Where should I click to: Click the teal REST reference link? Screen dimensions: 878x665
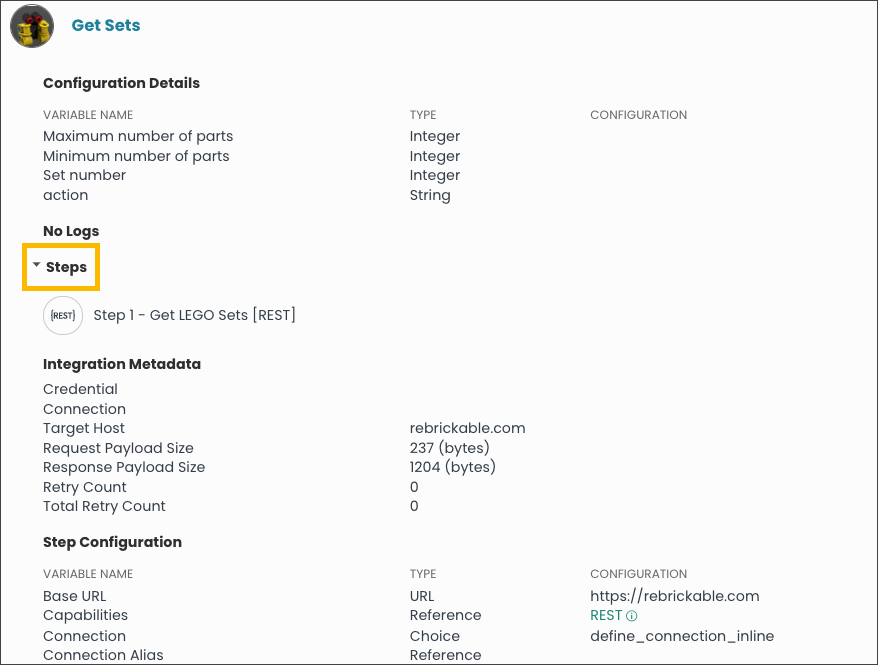604,615
